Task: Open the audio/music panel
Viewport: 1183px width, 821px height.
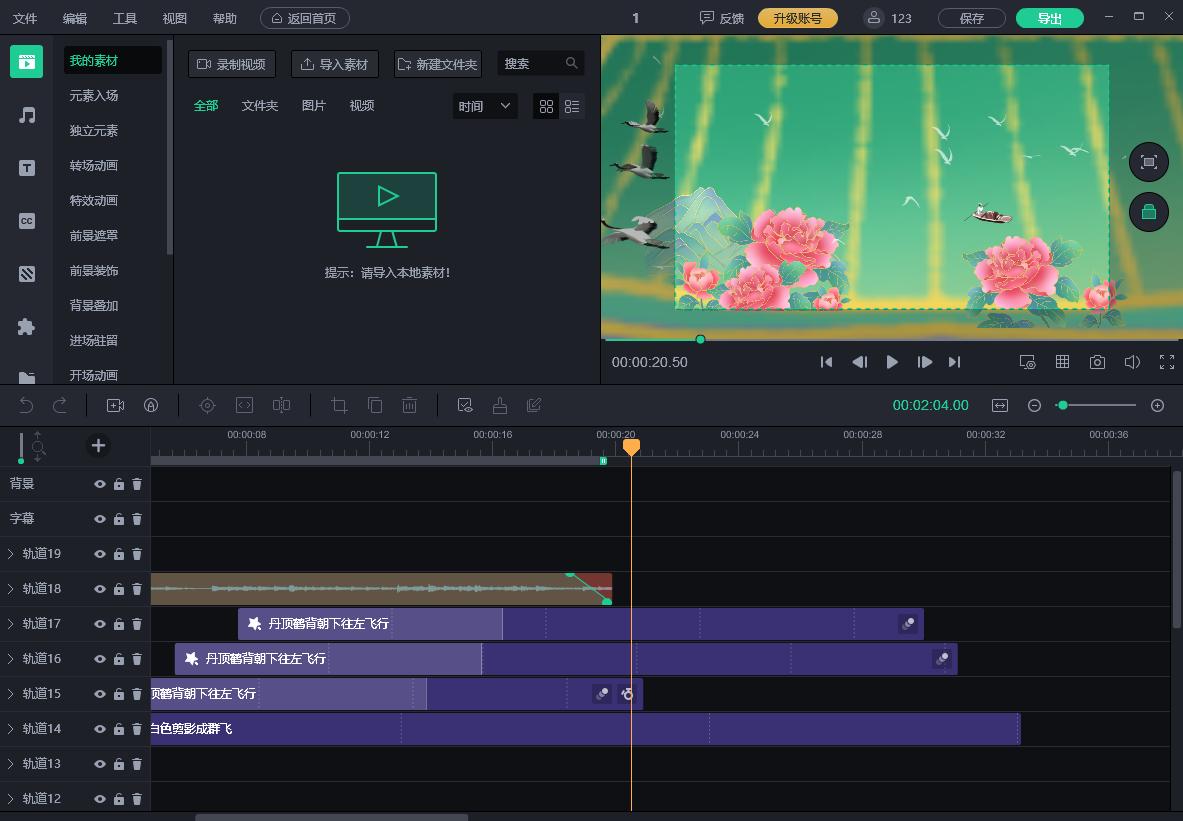Action: tap(25, 114)
